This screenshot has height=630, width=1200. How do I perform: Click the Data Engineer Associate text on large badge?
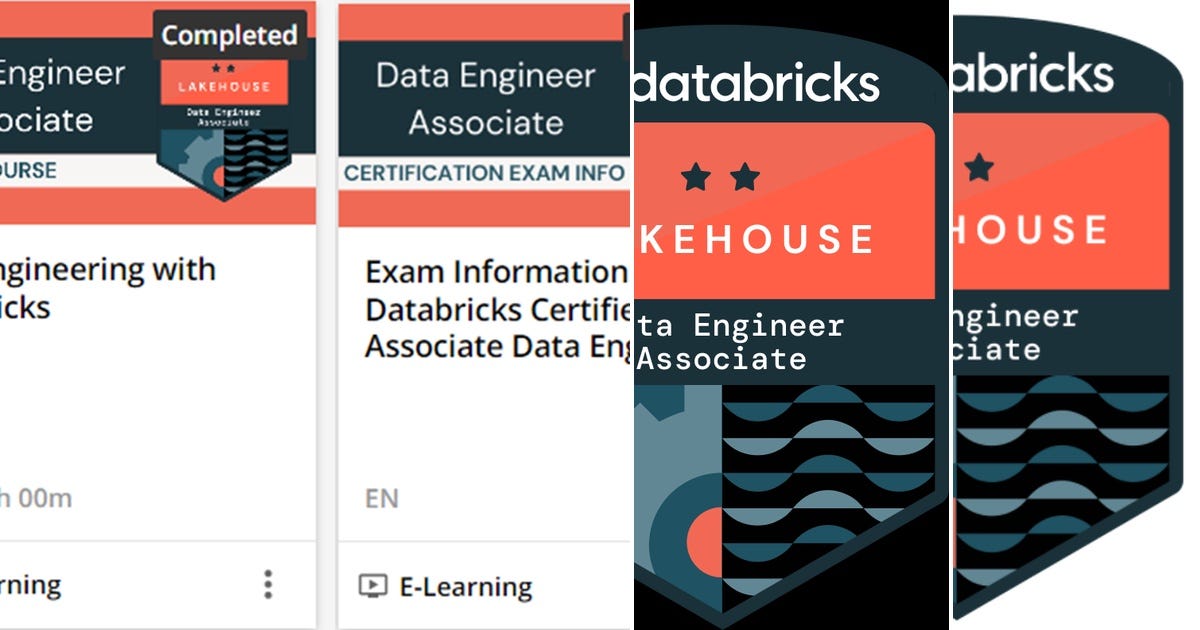(740, 342)
